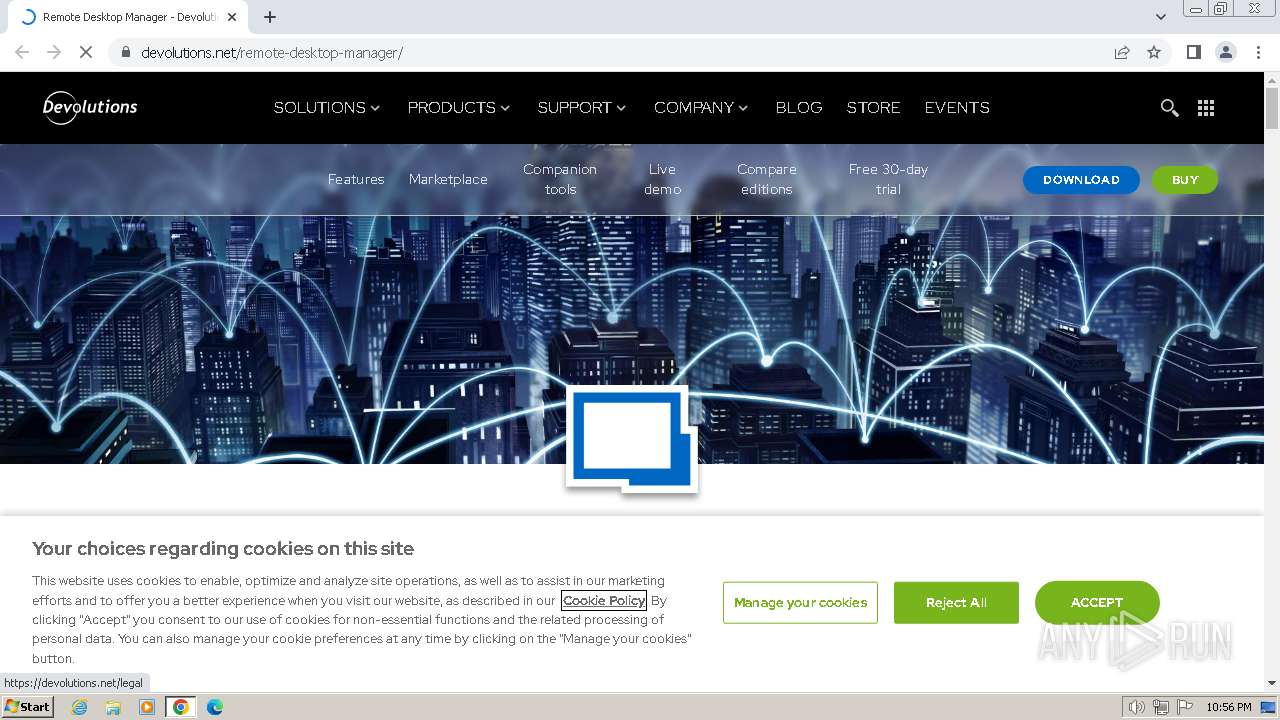Open a new browser tab
This screenshot has width=1280, height=720.
[x=270, y=17]
